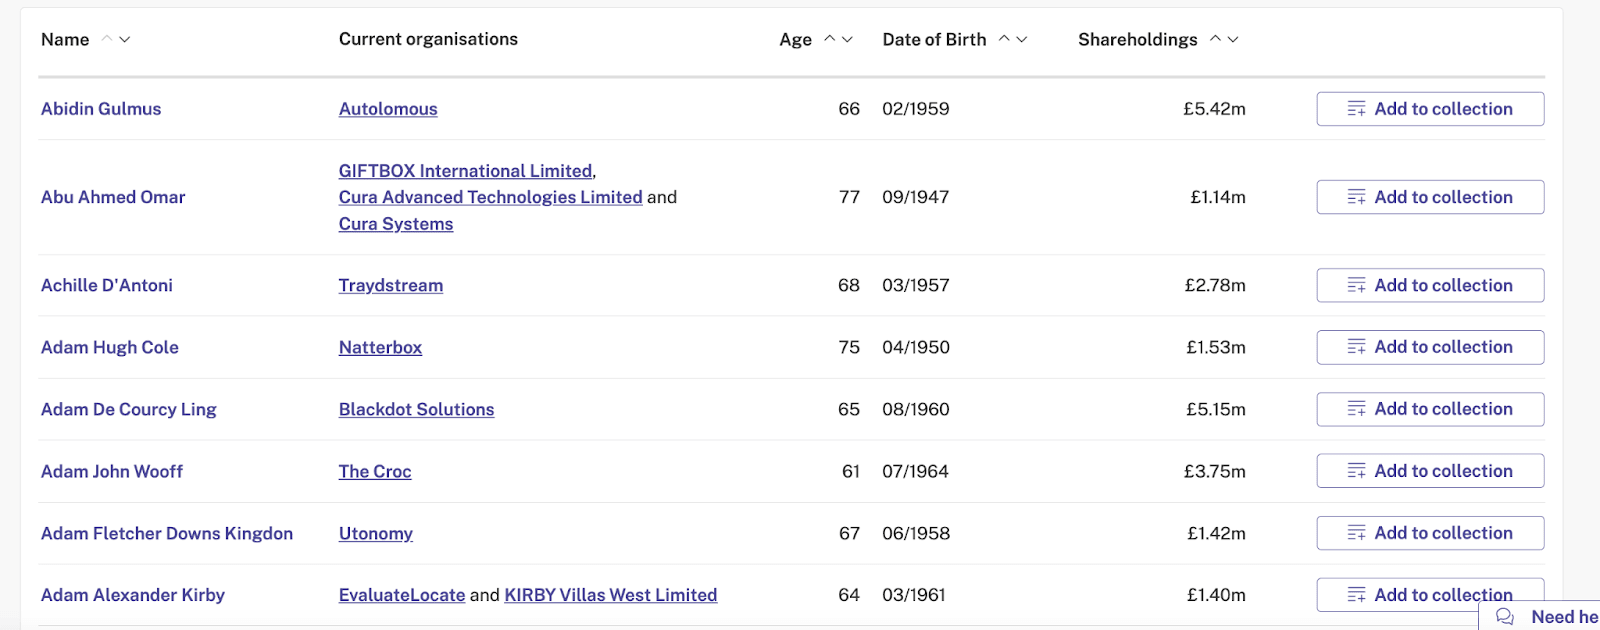Open The Croc organisation link
1600x630 pixels.
coord(375,471)
